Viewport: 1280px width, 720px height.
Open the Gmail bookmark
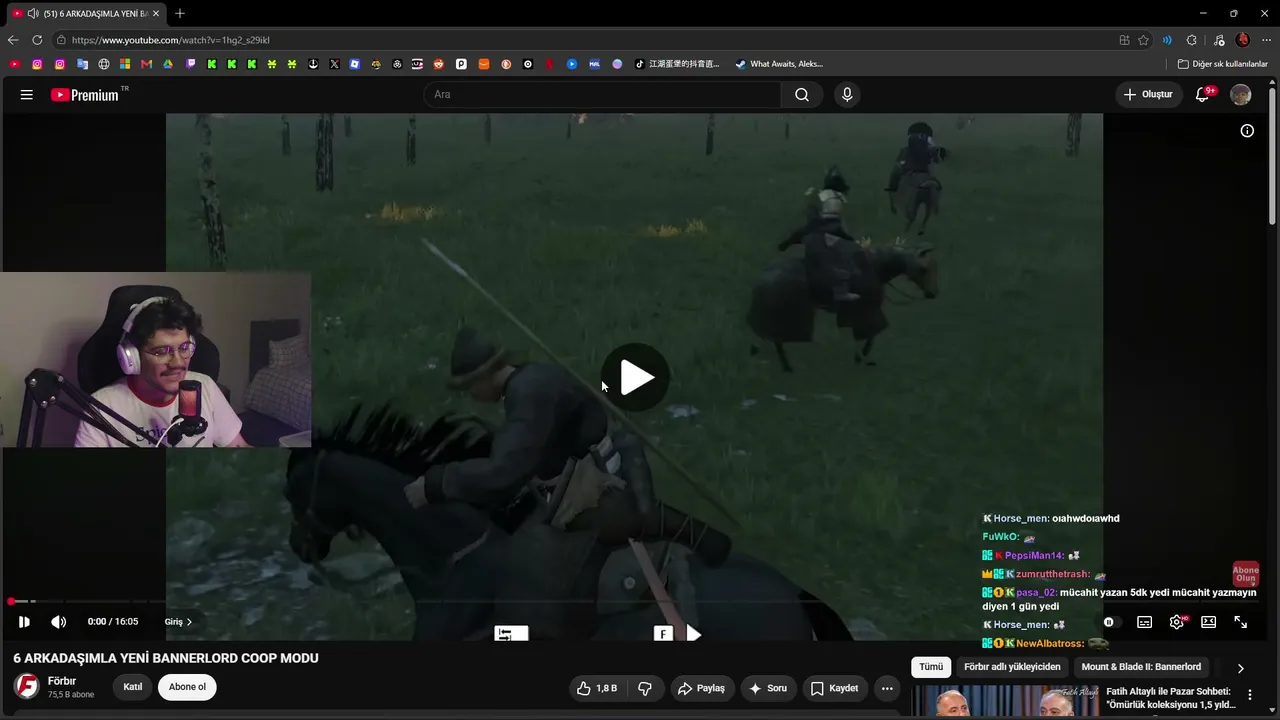(x=146, y=64)
